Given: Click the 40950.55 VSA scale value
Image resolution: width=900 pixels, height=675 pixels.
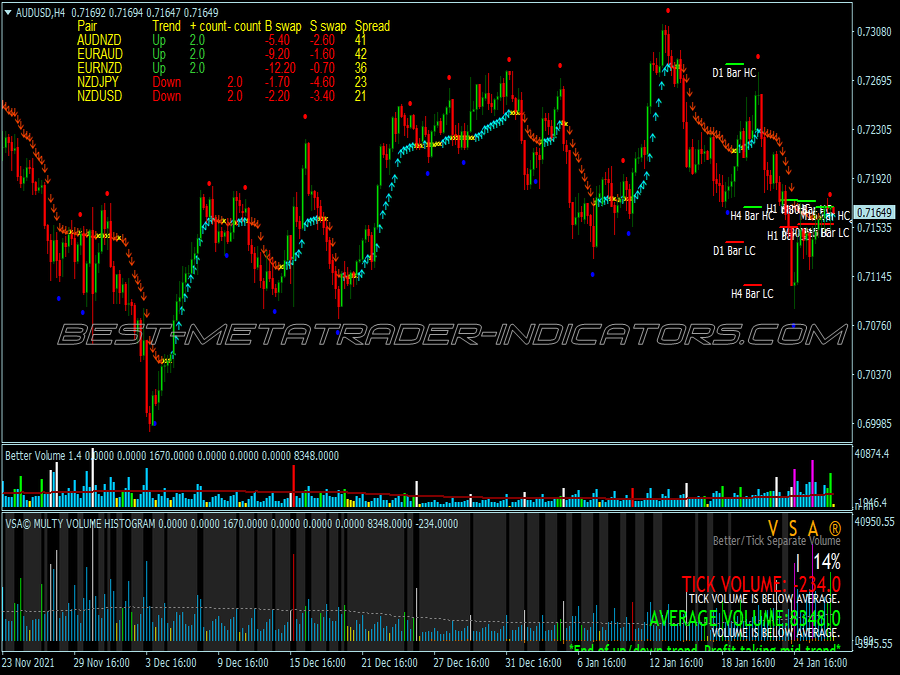Looking at the screenshot, I should click(874, 522).
